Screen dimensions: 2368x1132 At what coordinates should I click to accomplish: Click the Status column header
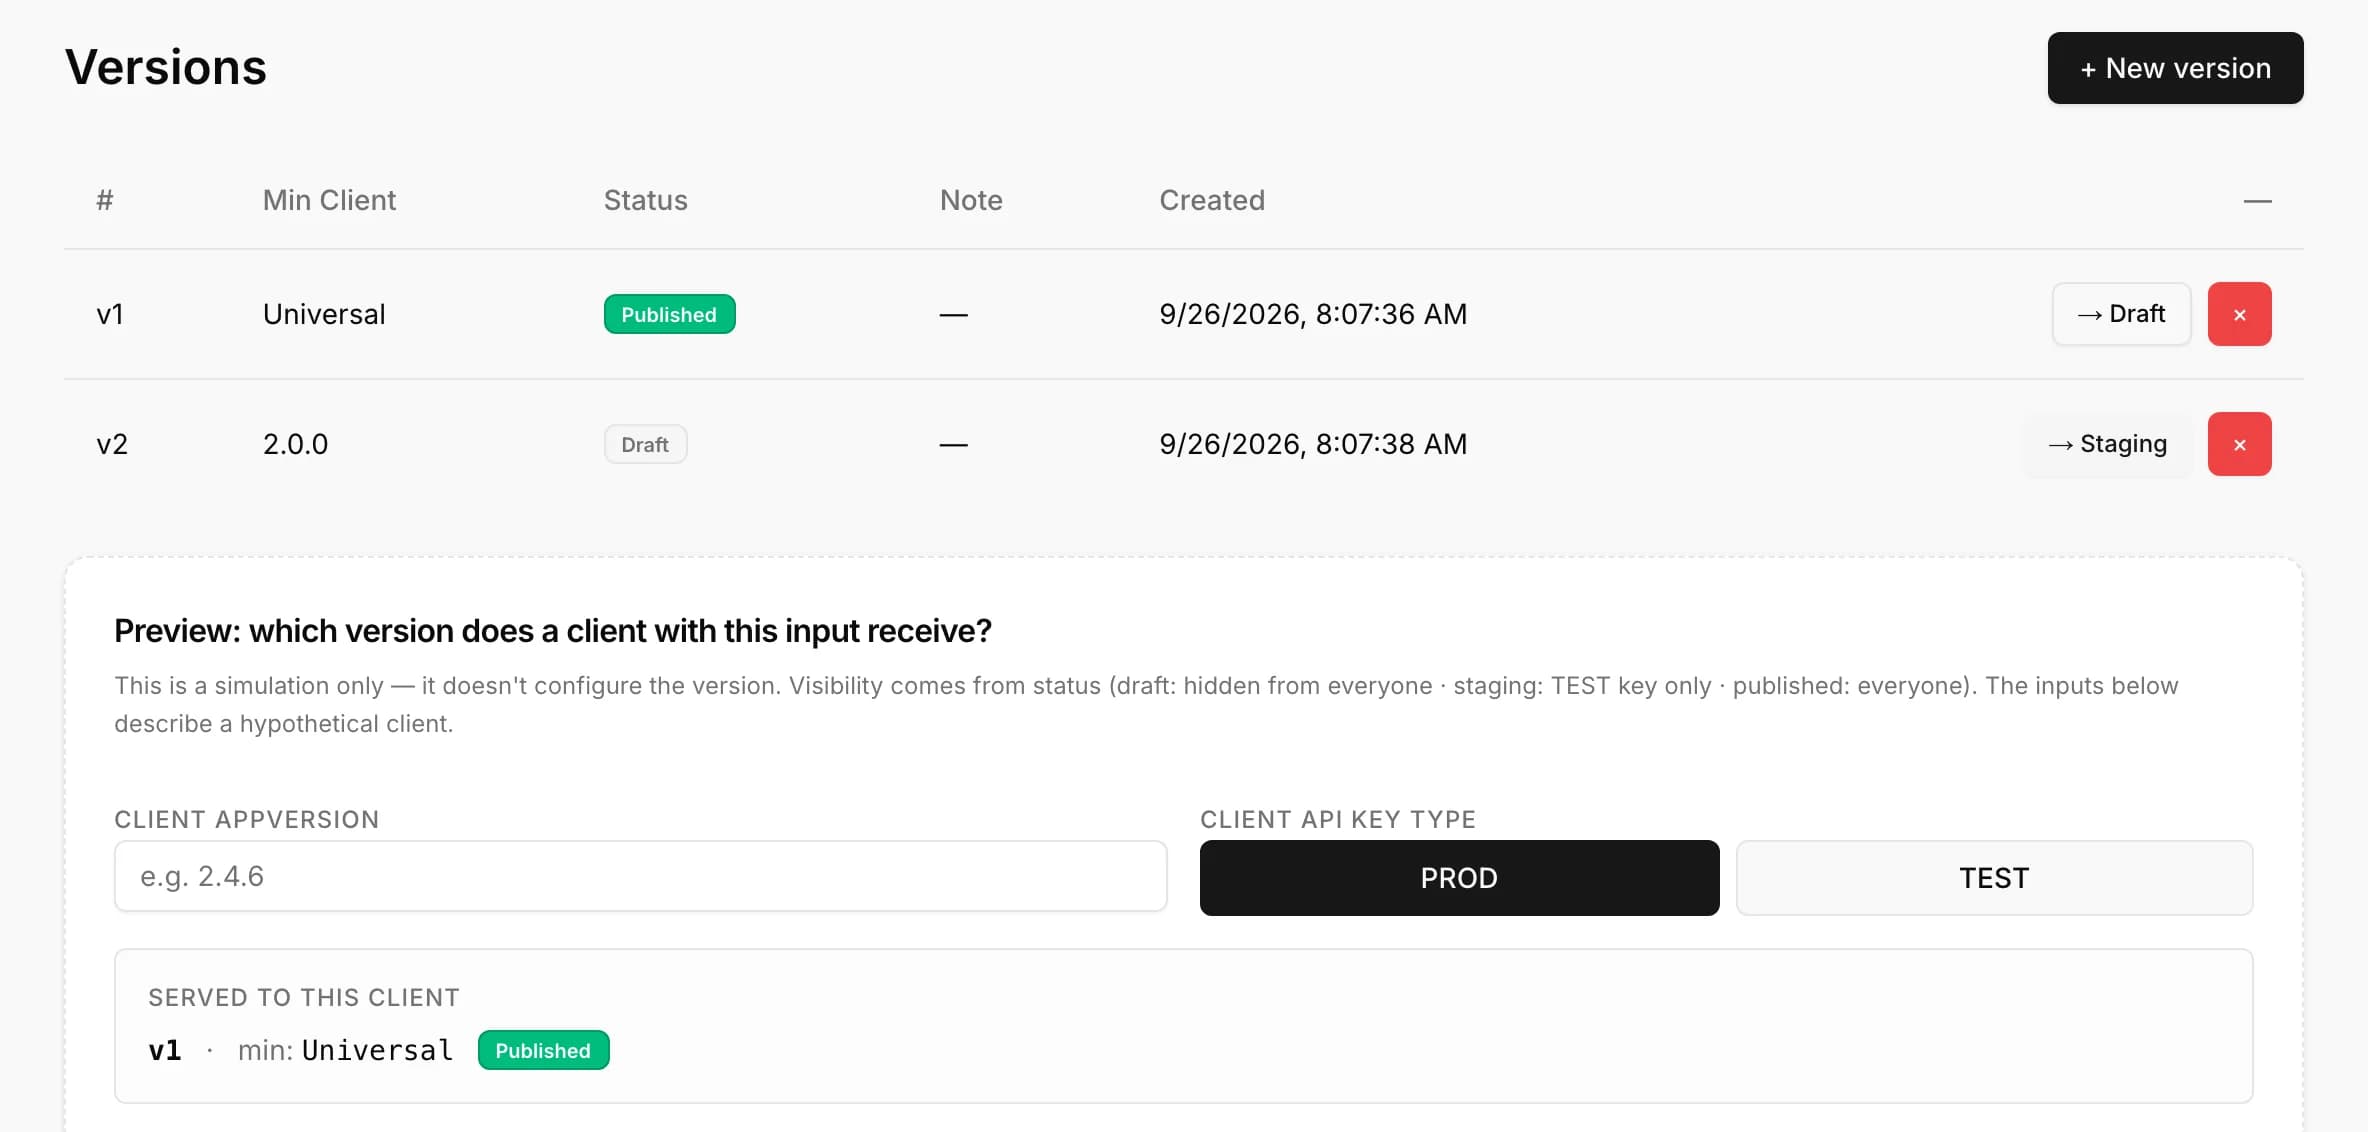645,200
